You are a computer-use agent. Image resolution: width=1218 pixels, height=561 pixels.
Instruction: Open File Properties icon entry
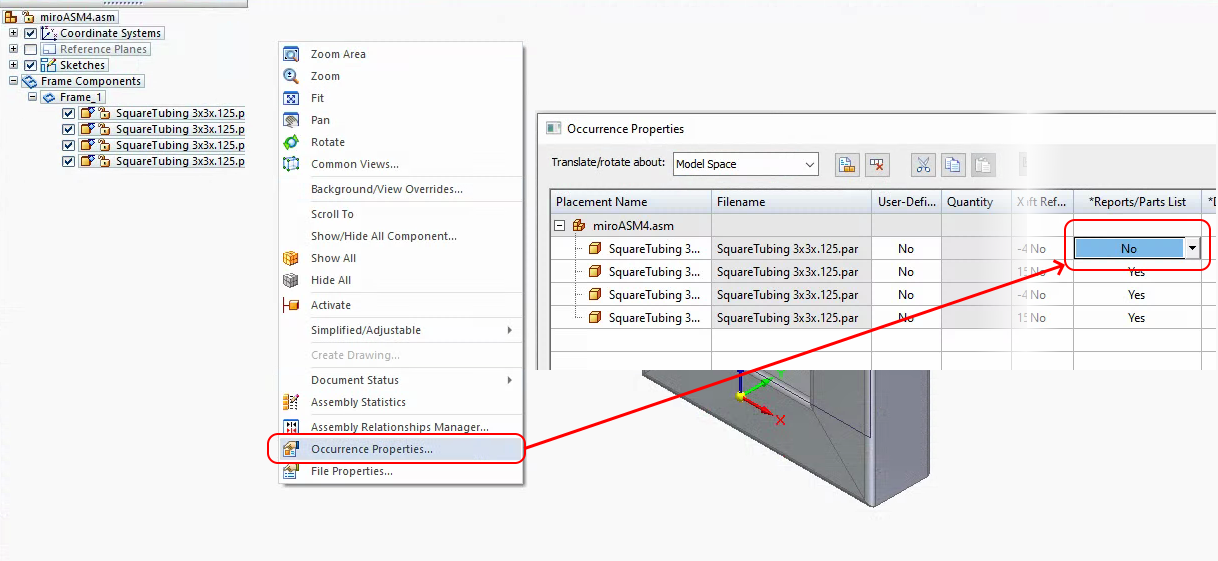coord(291,471)
